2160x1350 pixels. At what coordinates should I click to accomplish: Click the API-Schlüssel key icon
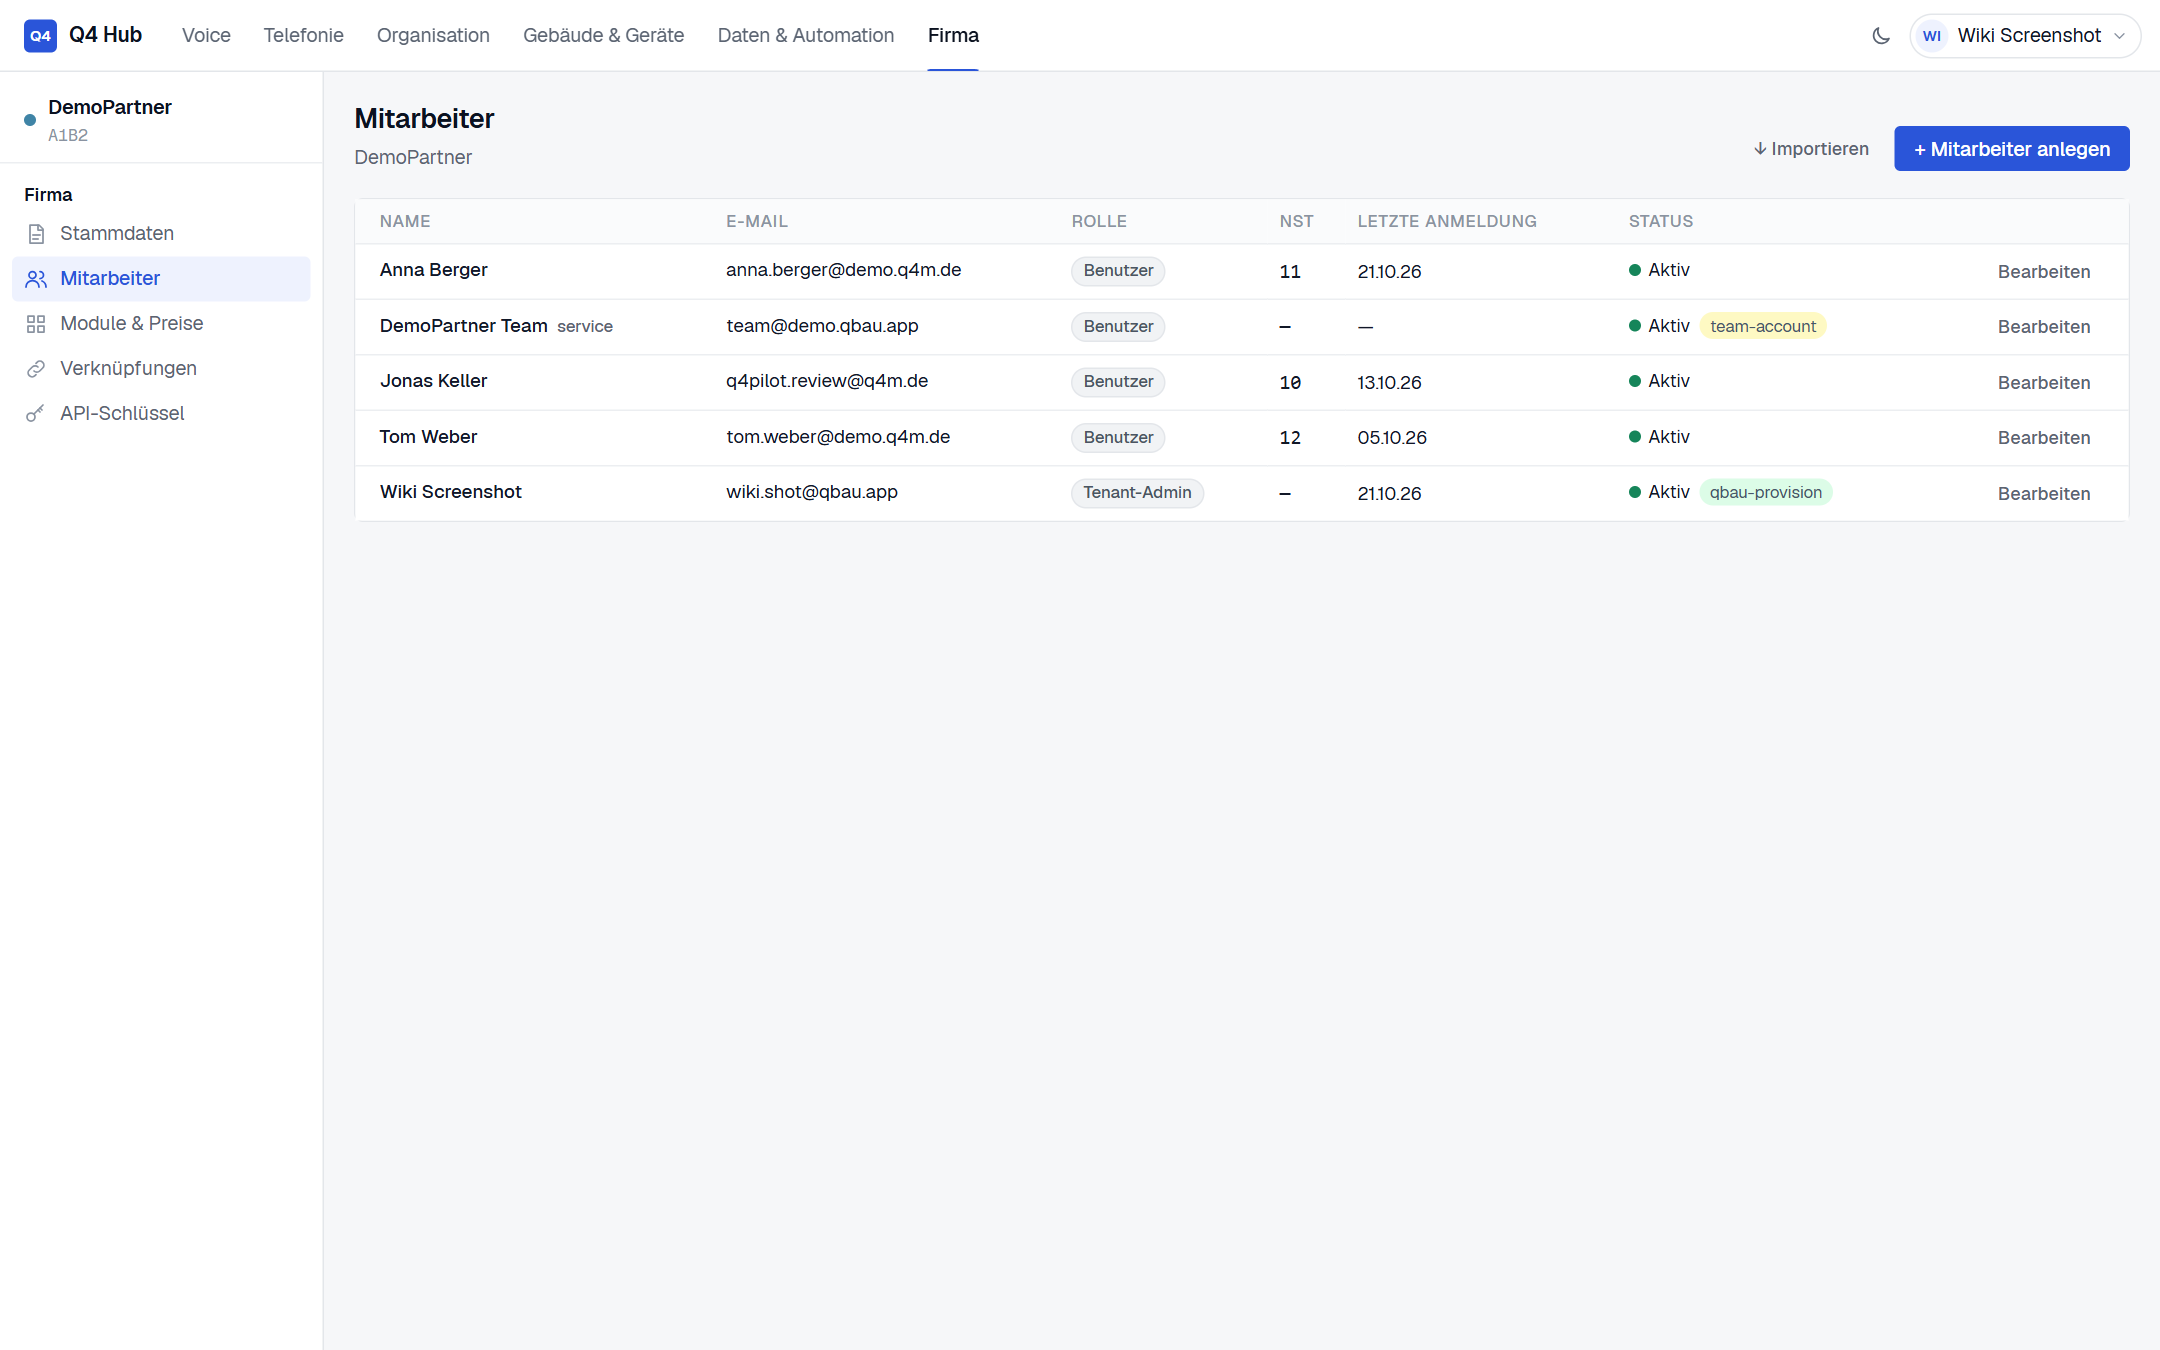36,414
